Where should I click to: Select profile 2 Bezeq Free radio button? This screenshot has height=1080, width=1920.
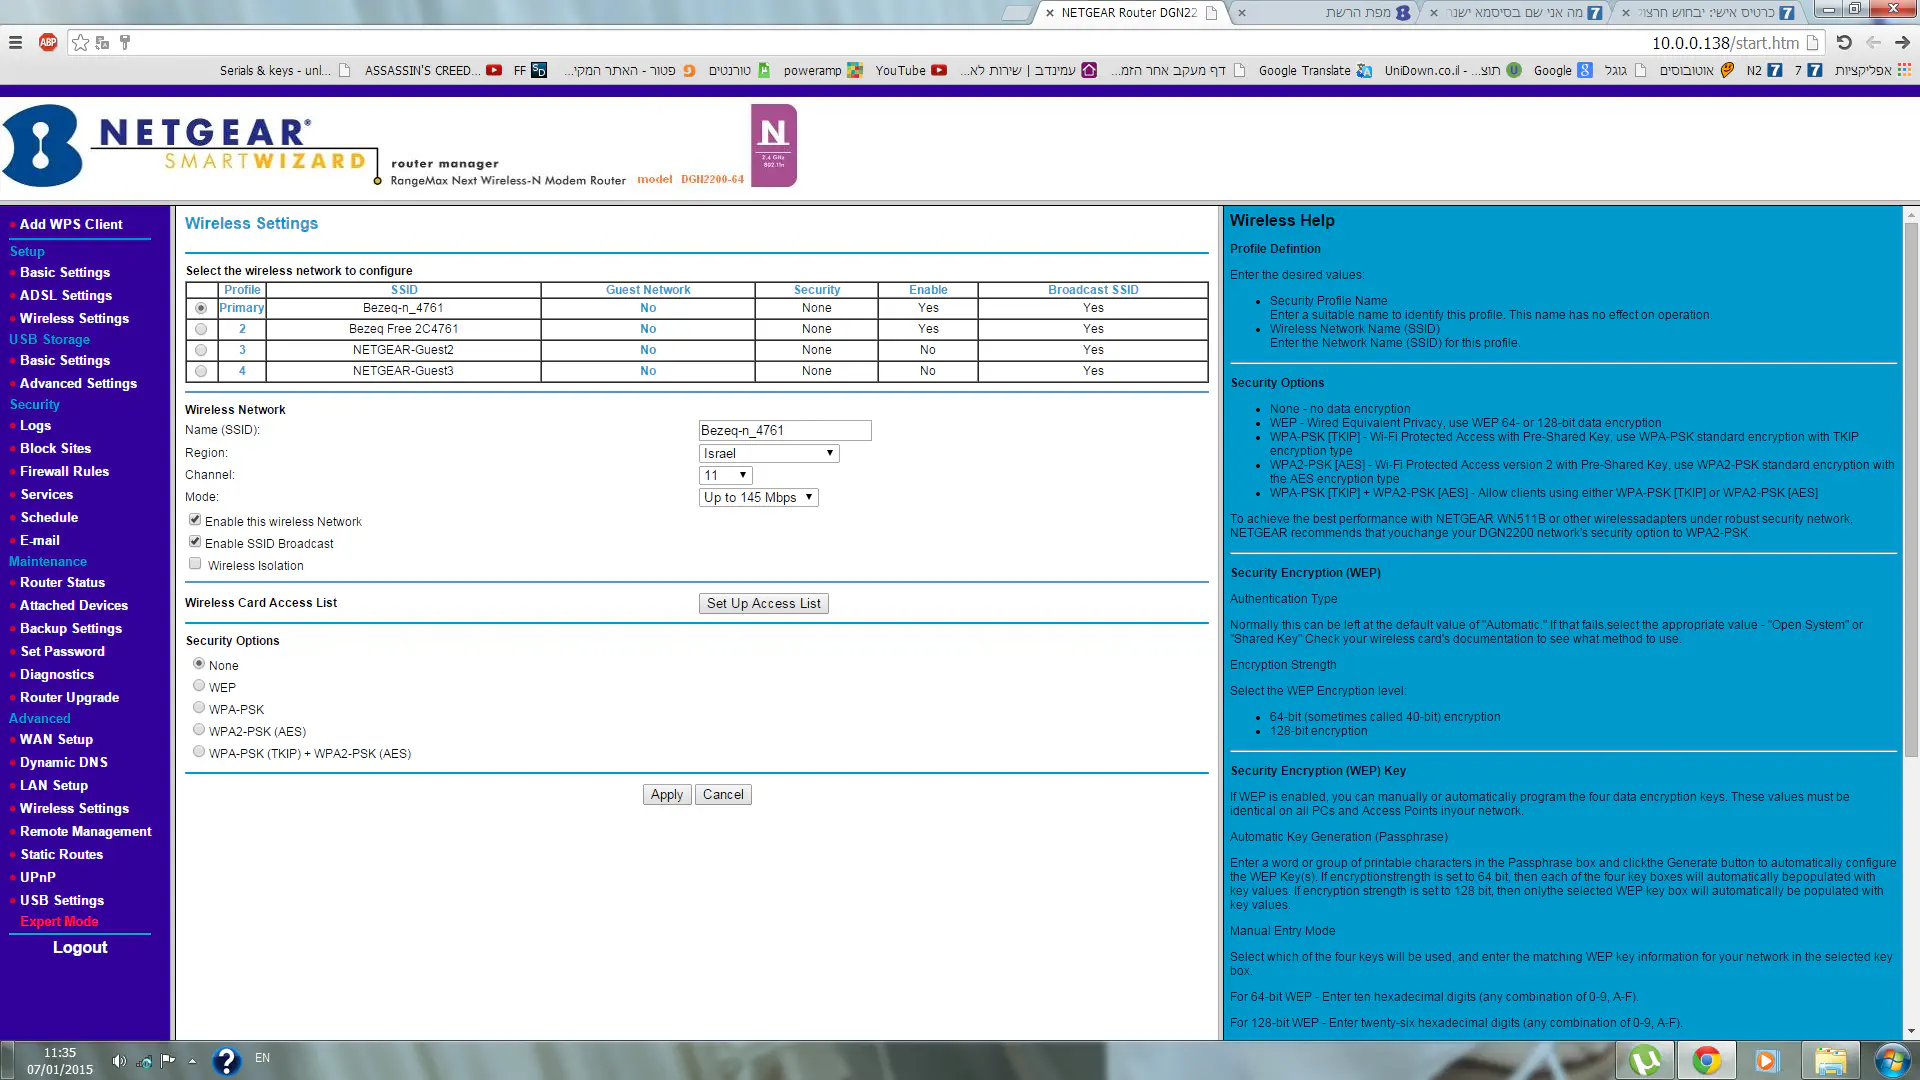pos(201,329)
